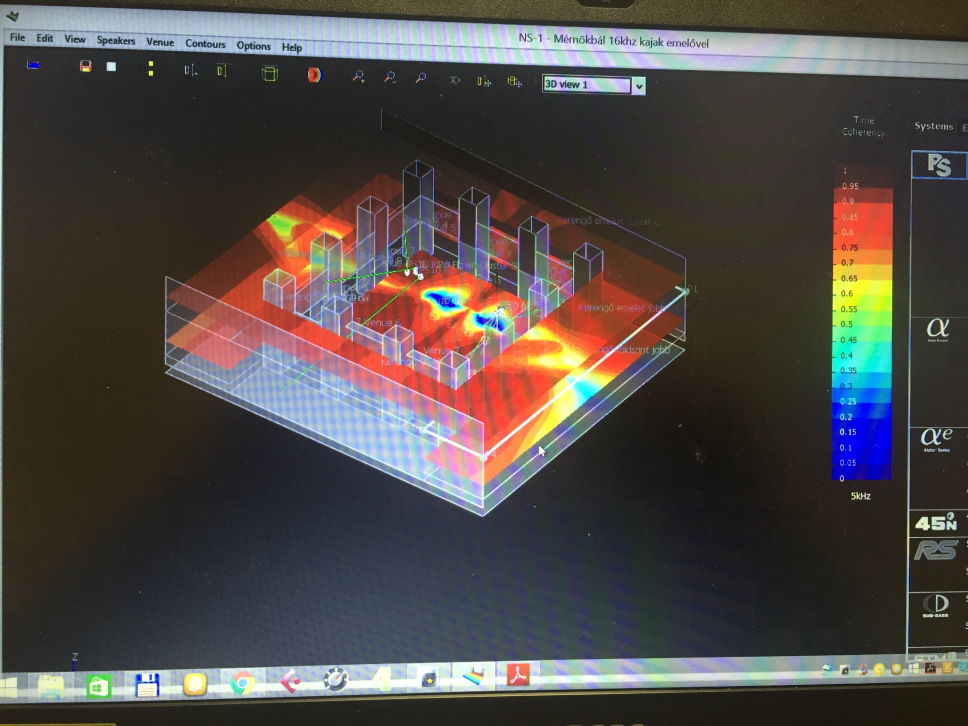Select the Alpha System speaker series logo
Image resolution: width=968 pixels, height=726 pixels.
pyautogui.click(x=938, y=329)
